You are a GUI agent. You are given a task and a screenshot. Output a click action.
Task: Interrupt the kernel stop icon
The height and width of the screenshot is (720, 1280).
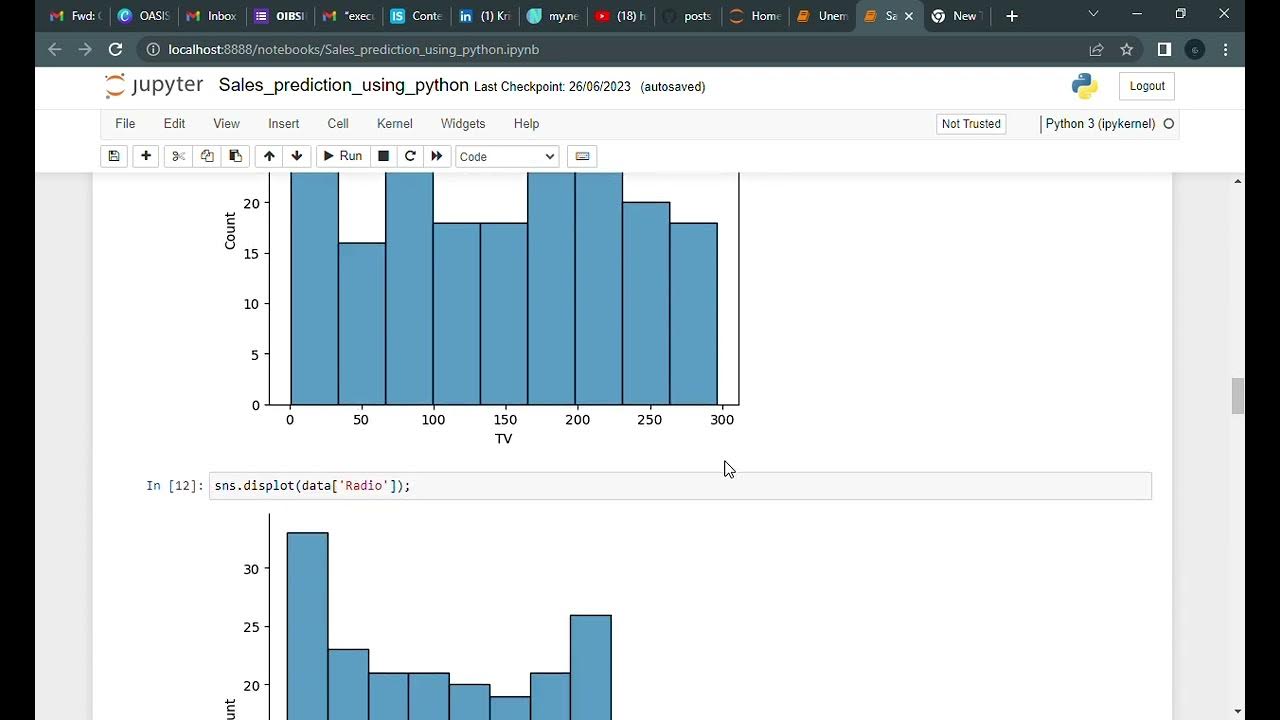click(383, 156)
